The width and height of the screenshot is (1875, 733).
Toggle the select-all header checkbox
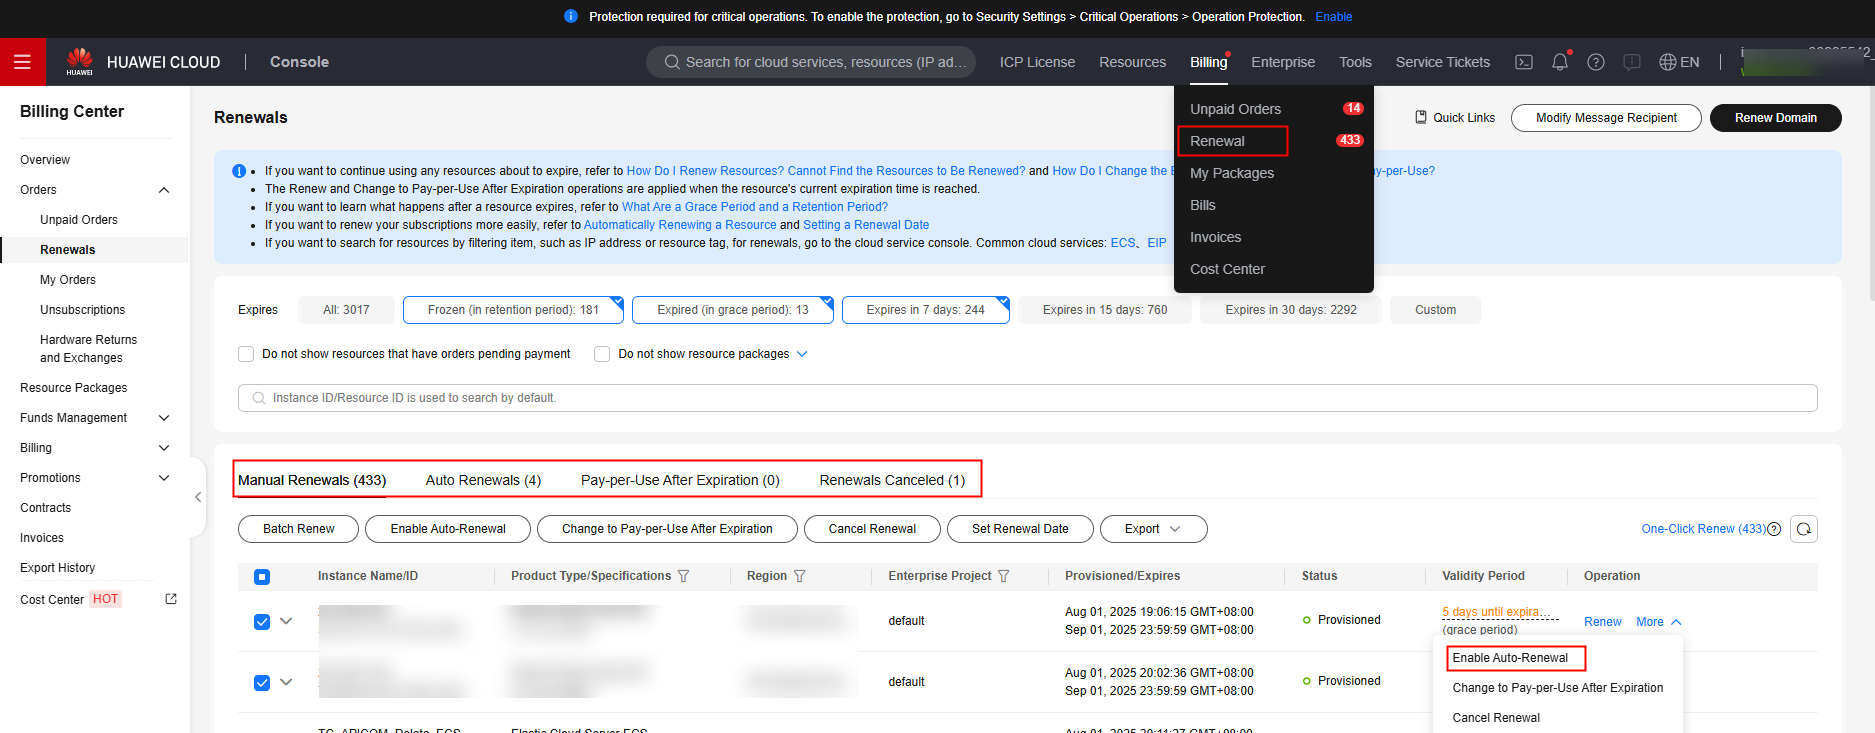coord(262,577)
